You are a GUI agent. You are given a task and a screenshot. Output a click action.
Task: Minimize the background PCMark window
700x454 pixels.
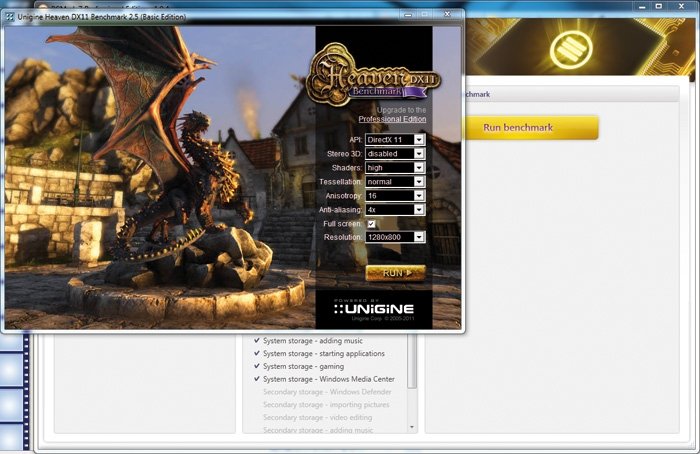click(x=642, y=7)
